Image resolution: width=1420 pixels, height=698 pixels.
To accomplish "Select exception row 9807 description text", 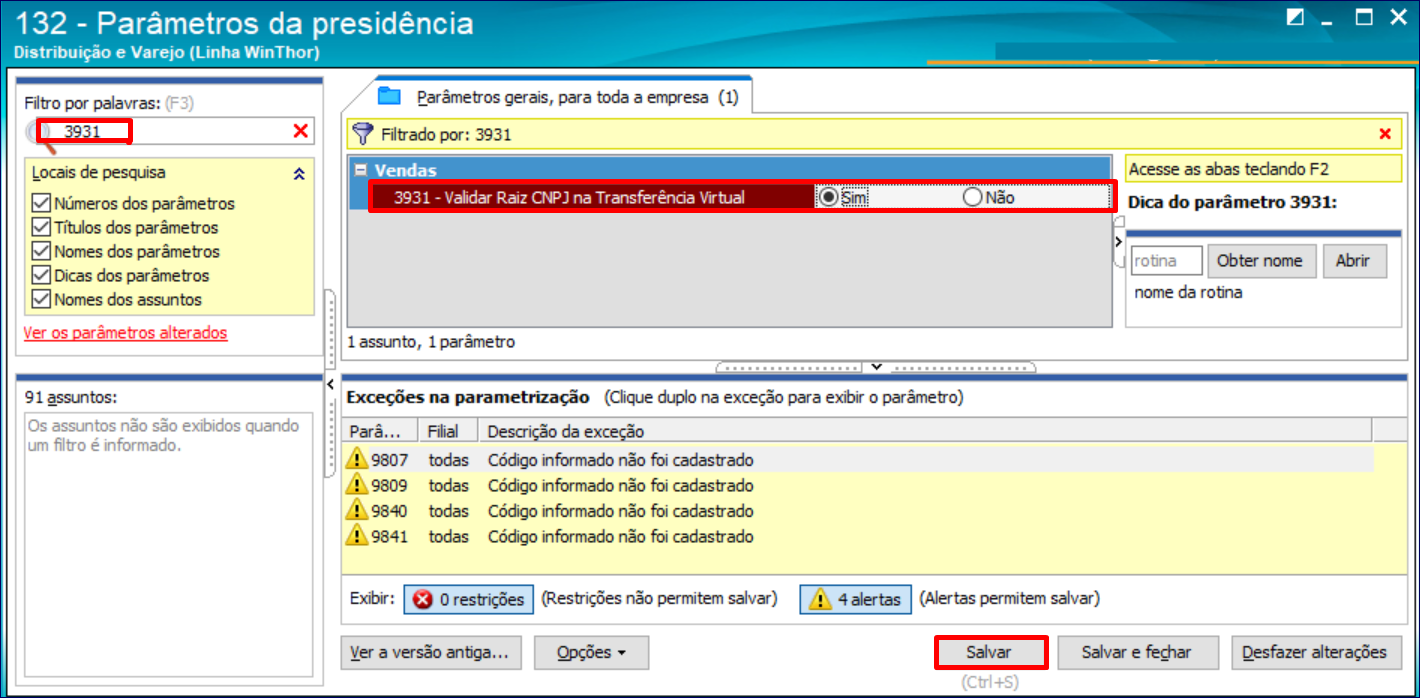I will pos(620,460).
